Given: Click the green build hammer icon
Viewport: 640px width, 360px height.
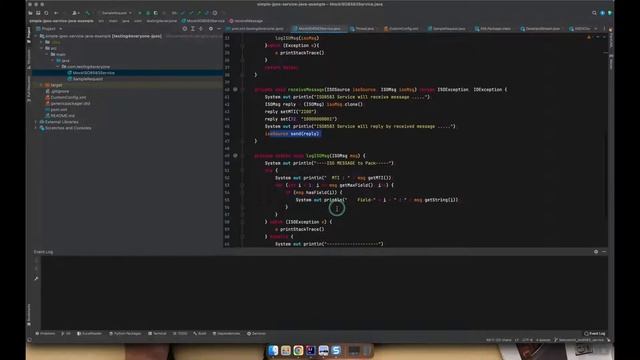Looking at the screenshot, I should [x=87, y=13].
